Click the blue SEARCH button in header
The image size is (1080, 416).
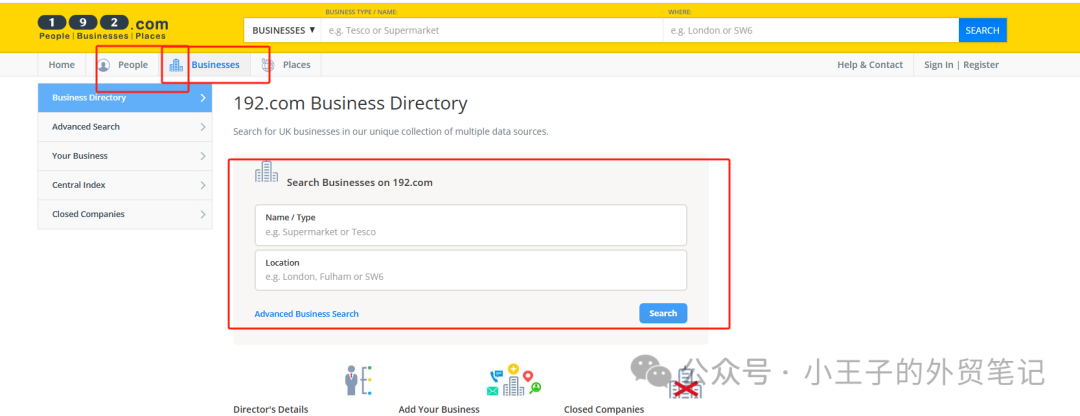tap(982, 30)
